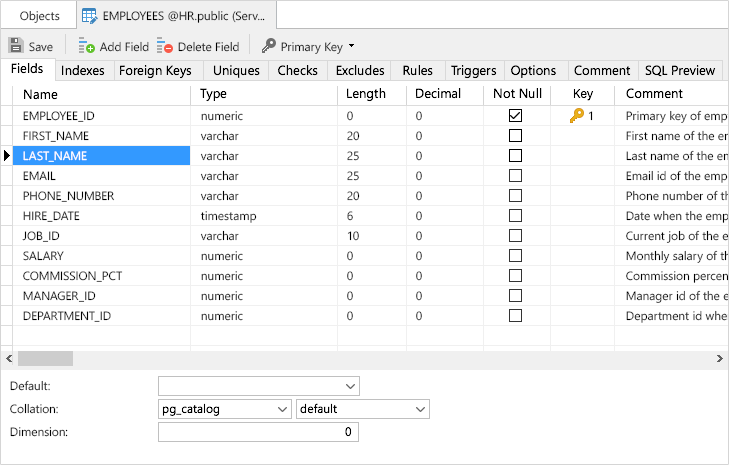The height and width of the screenshot is (465, 729).
Task: Toggle Not Null checkbox for LAST_NAME
Action: tap(515, 155)
